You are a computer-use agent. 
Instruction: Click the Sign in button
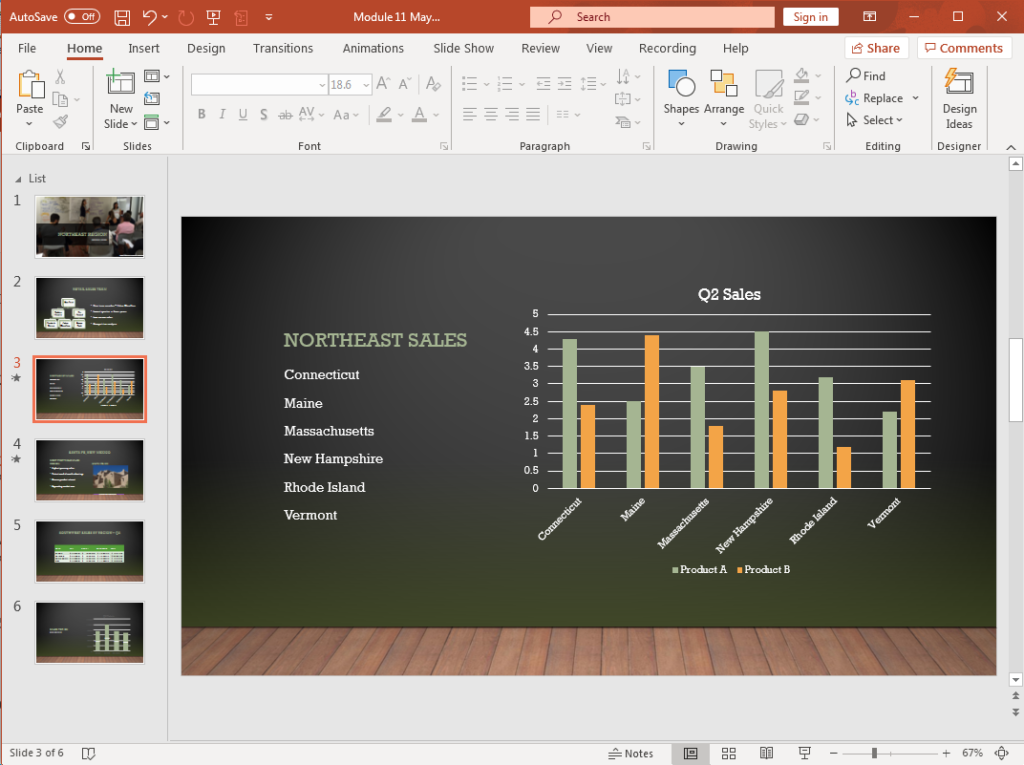point(810,17)
